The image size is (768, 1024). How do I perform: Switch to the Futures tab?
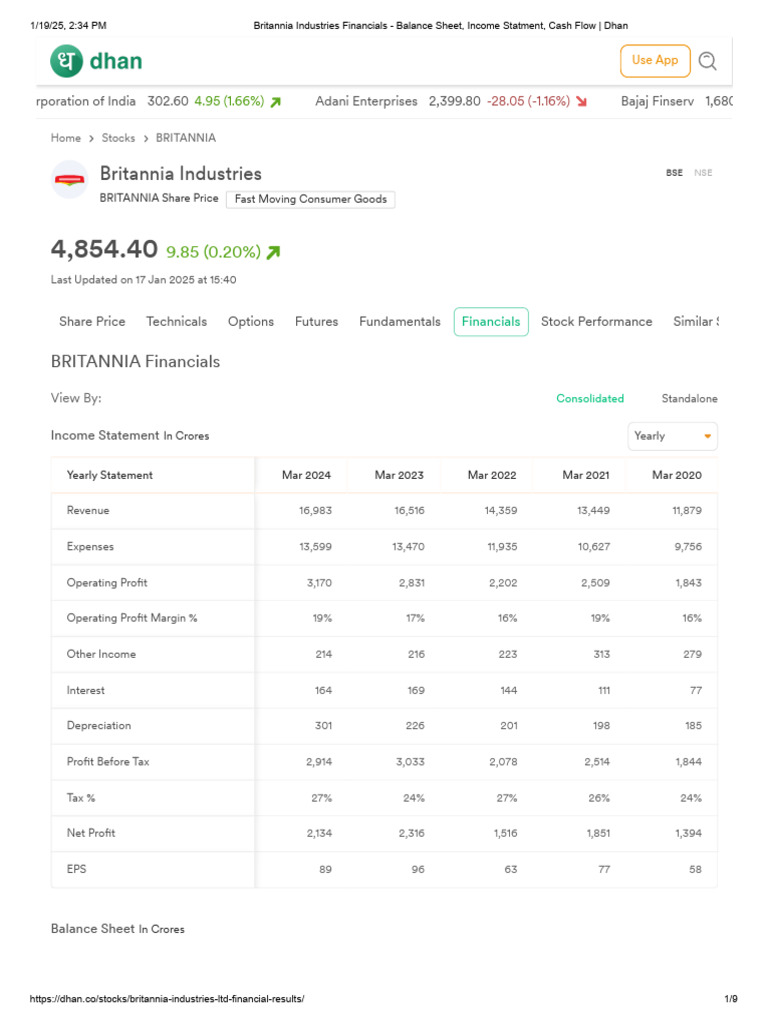pos(316,321)
